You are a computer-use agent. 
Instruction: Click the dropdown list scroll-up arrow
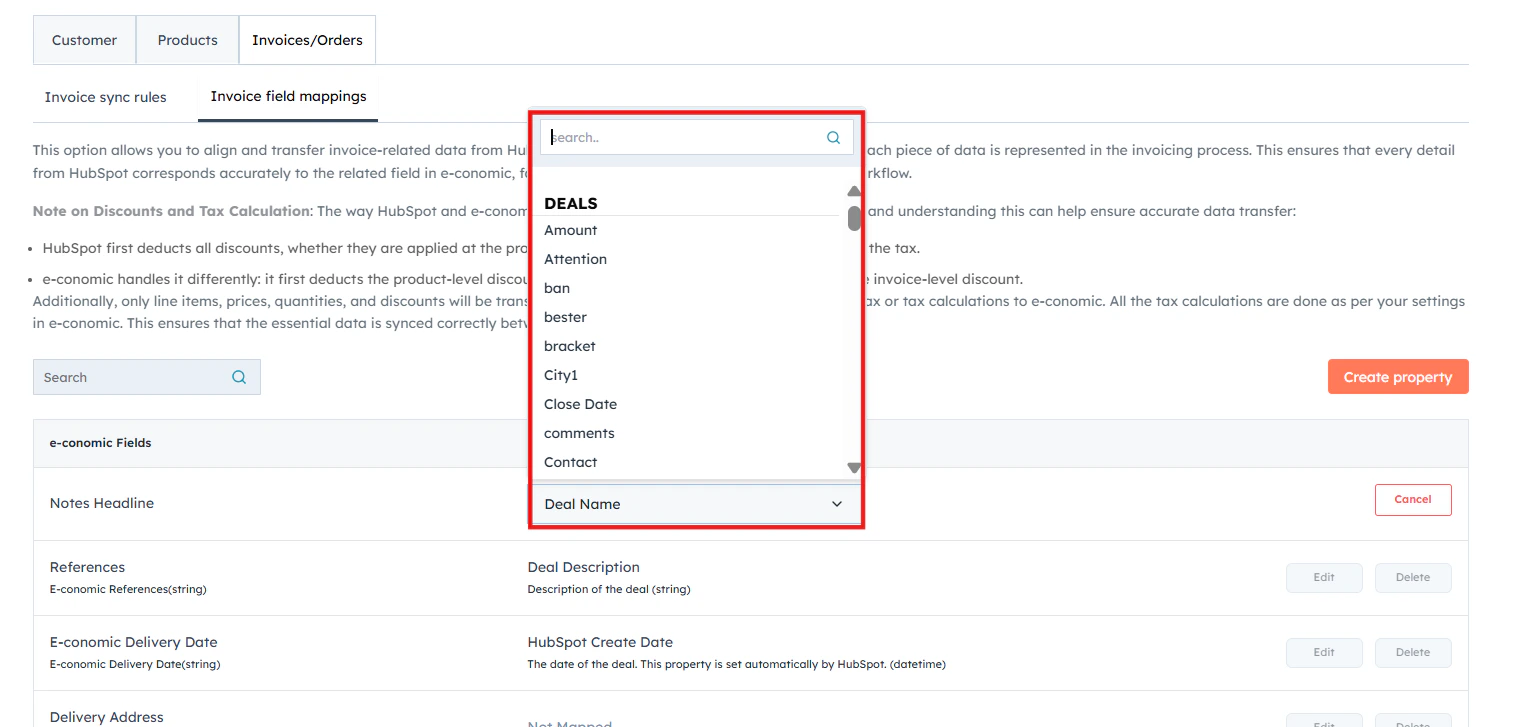tap(854, 191)
